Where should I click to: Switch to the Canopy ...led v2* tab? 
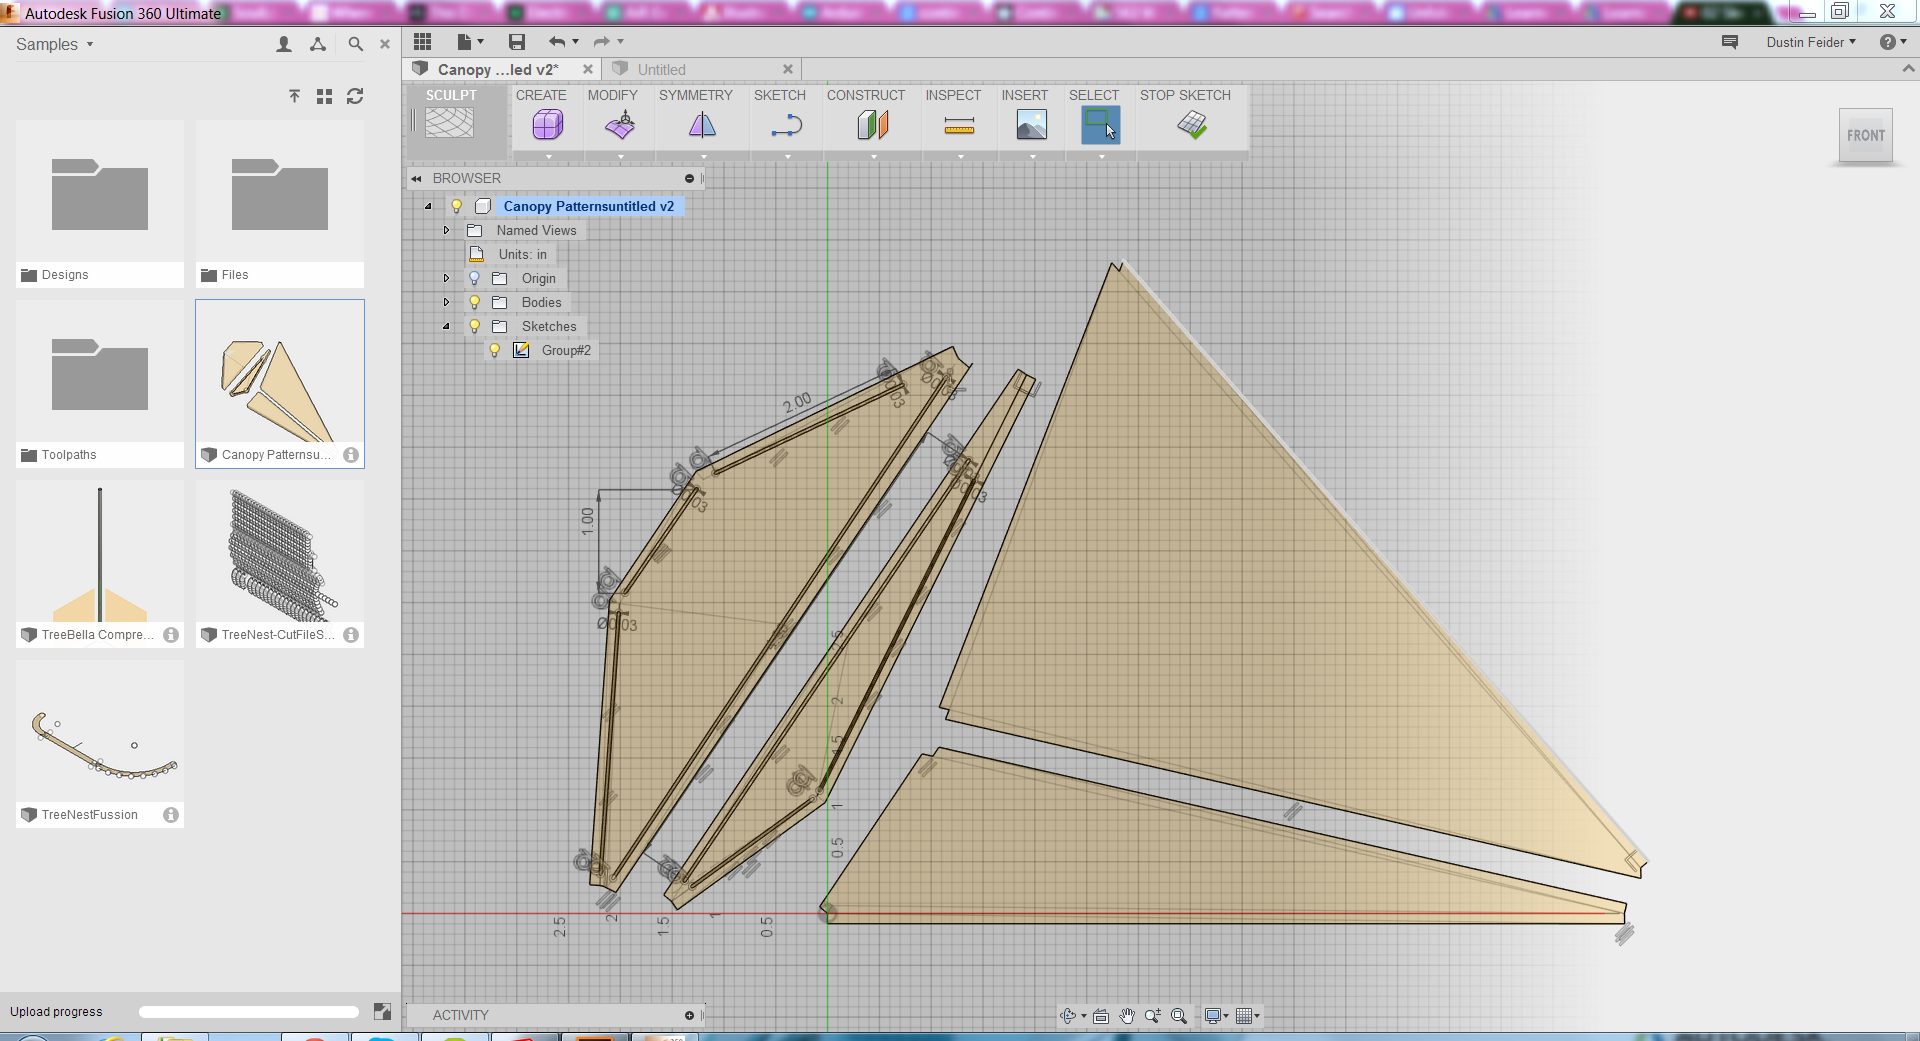pos(497,69)
